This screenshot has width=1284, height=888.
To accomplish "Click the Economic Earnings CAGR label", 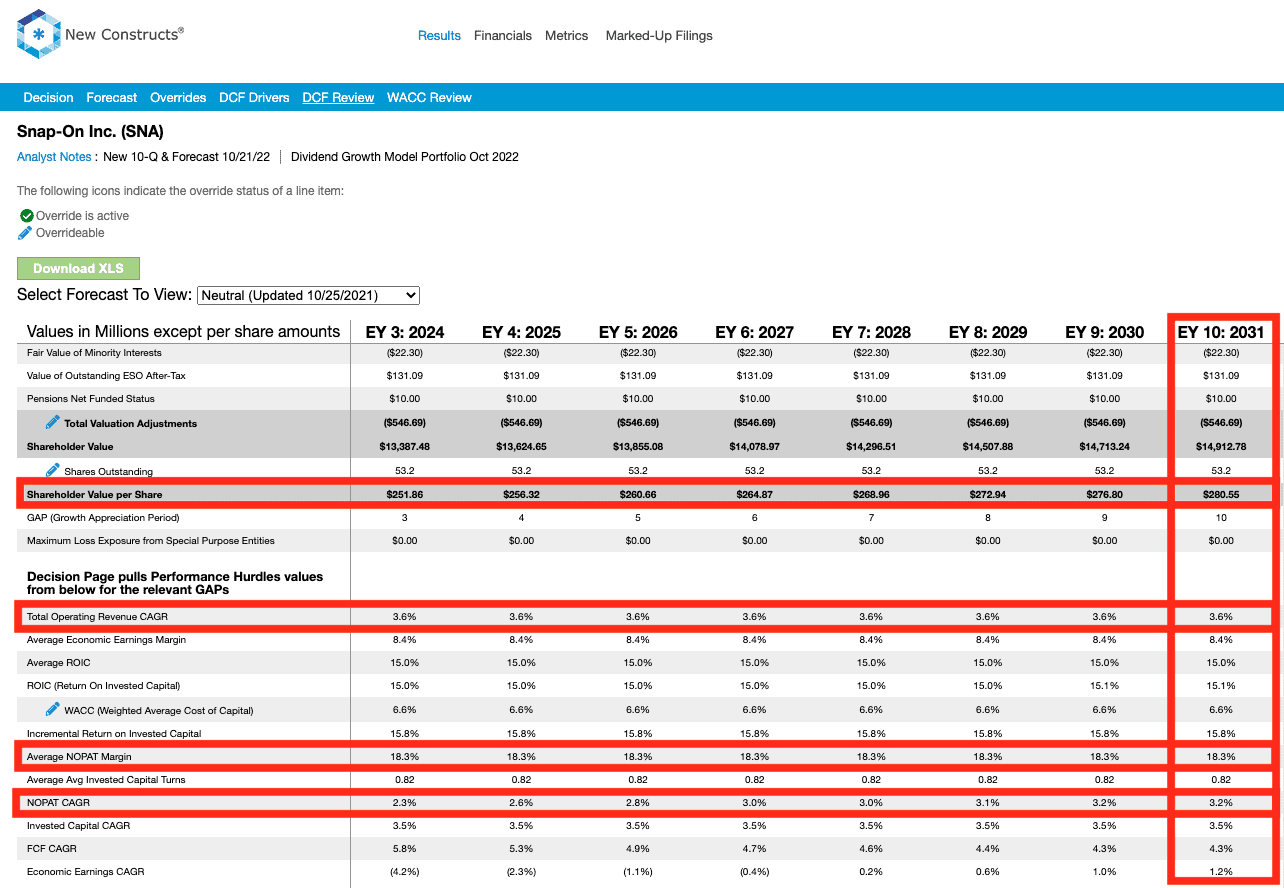I will click(85, 872).
